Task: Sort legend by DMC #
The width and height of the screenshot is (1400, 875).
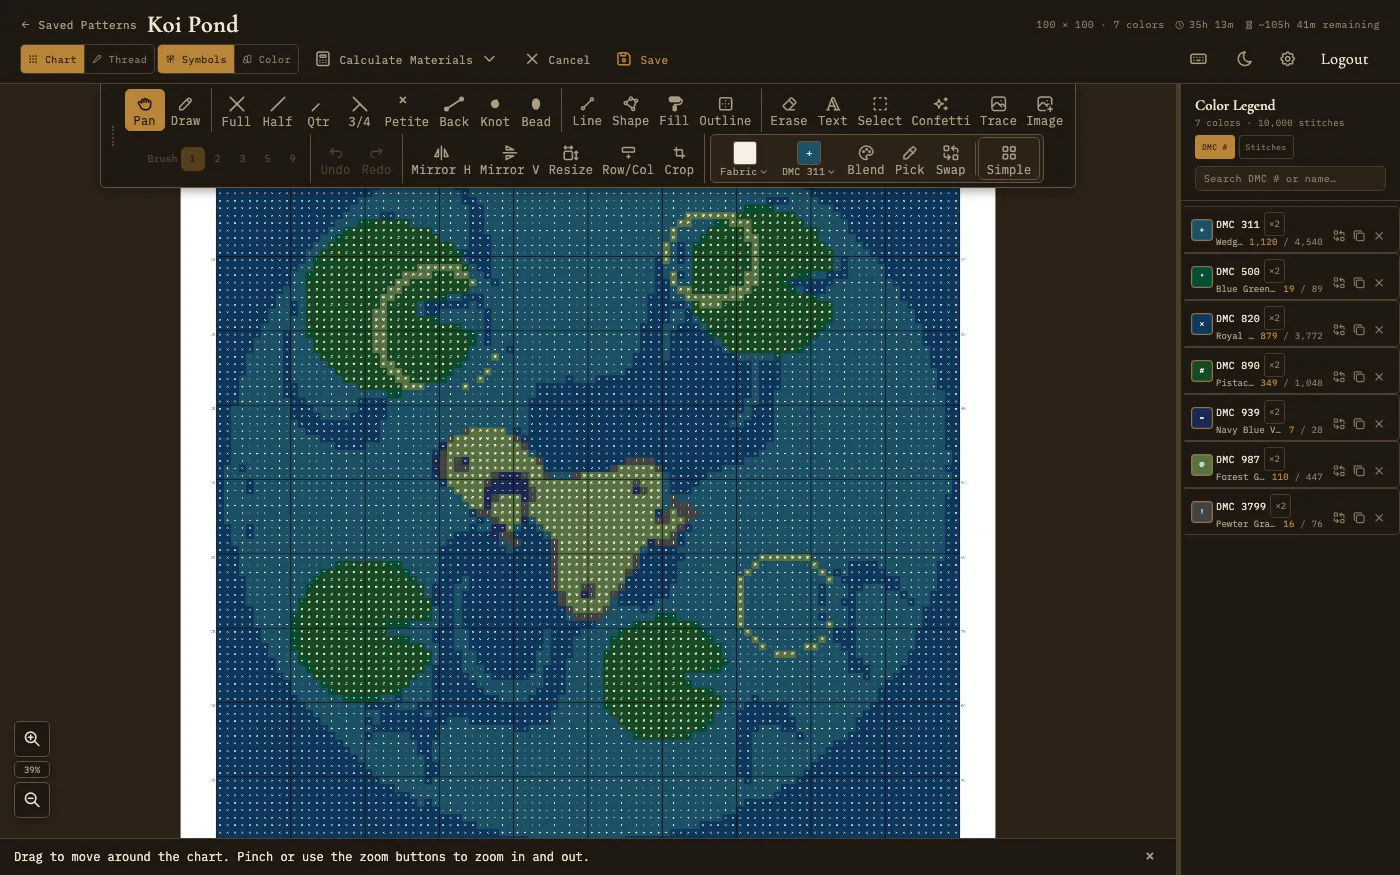Action: 1215,147
